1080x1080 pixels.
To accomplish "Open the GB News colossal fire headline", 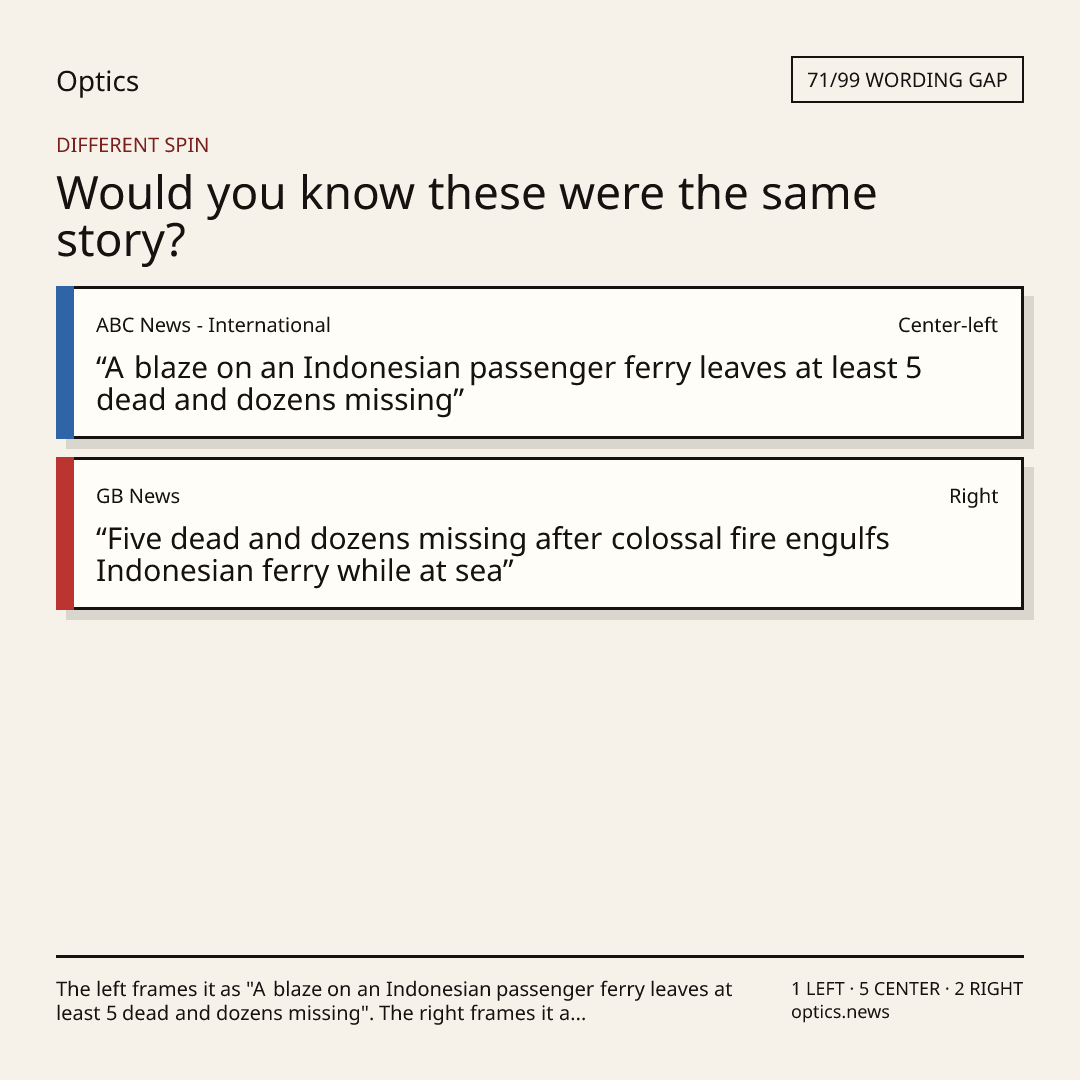I will 492,554.
